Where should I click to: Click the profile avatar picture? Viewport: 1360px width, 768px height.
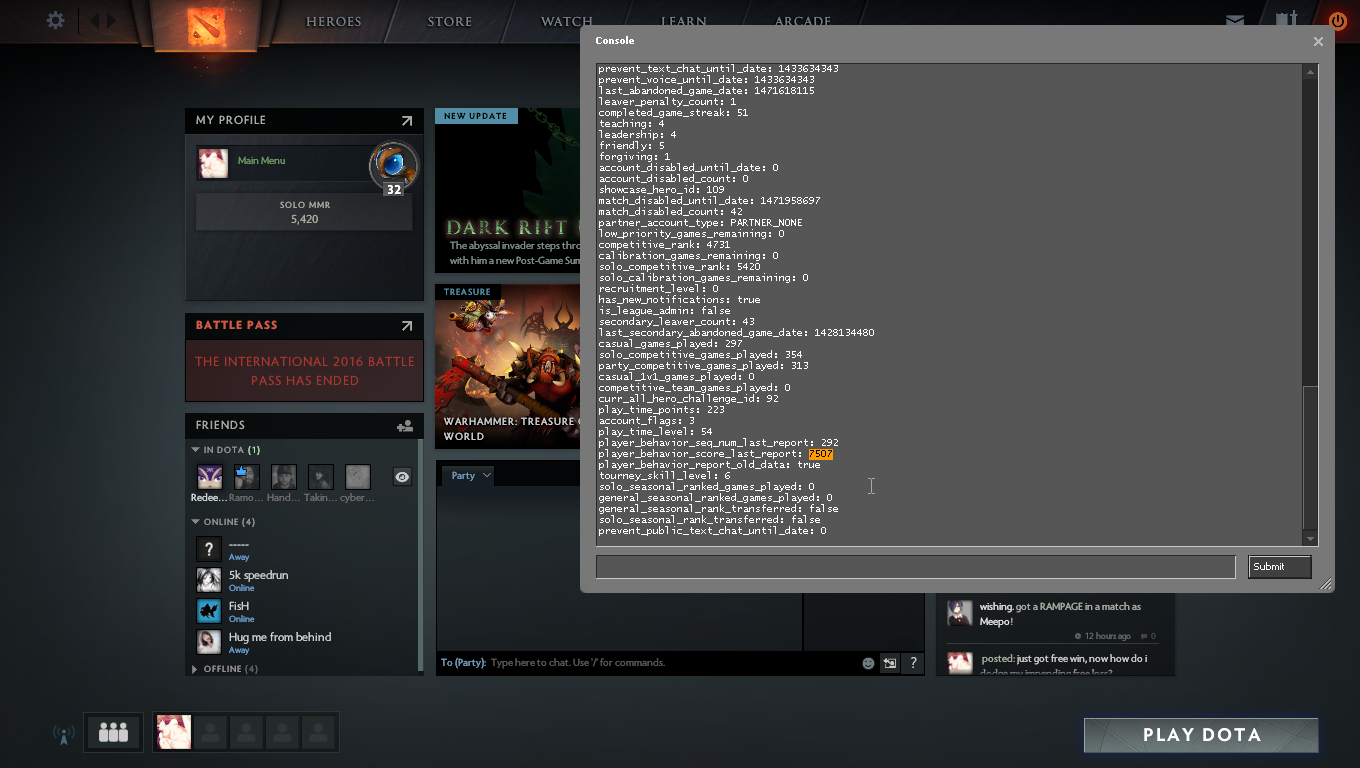[213, 164]
